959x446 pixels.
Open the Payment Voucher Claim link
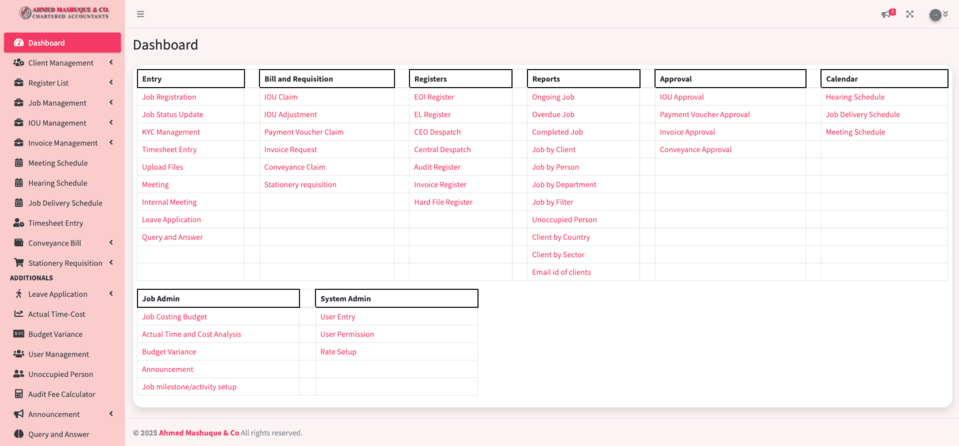[304, 132]
